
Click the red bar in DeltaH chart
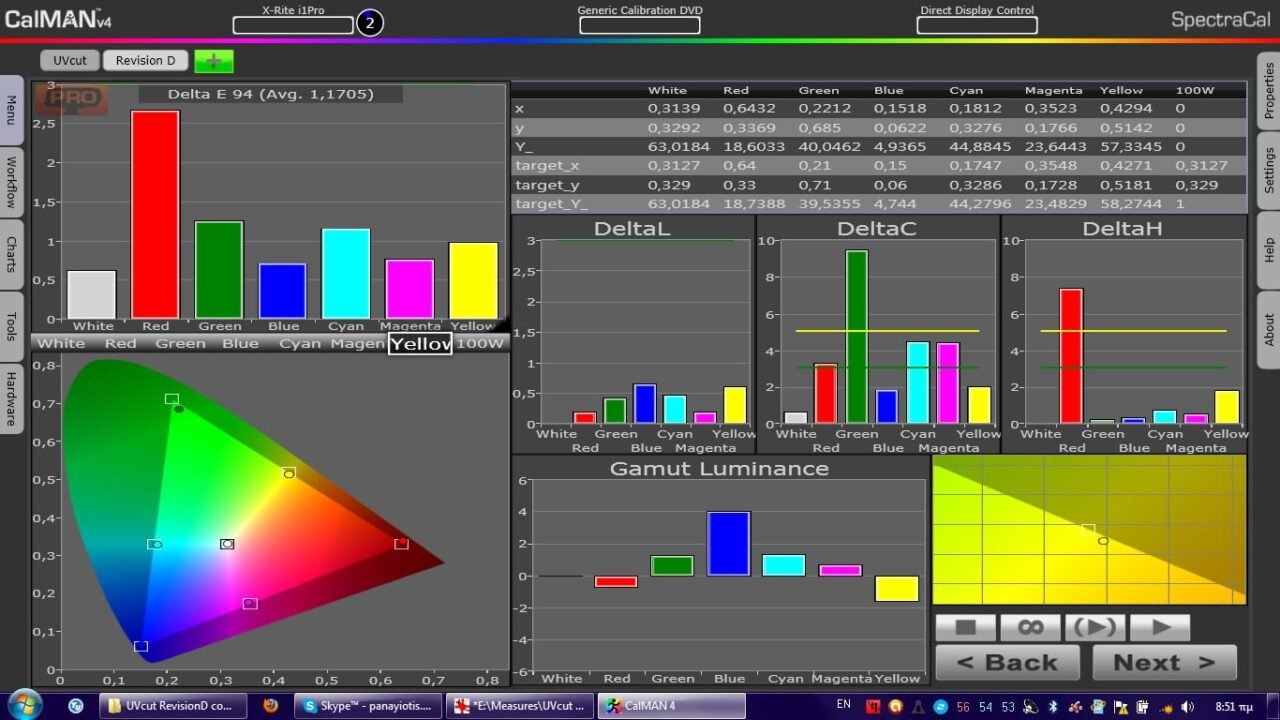tap(1071, 356)
